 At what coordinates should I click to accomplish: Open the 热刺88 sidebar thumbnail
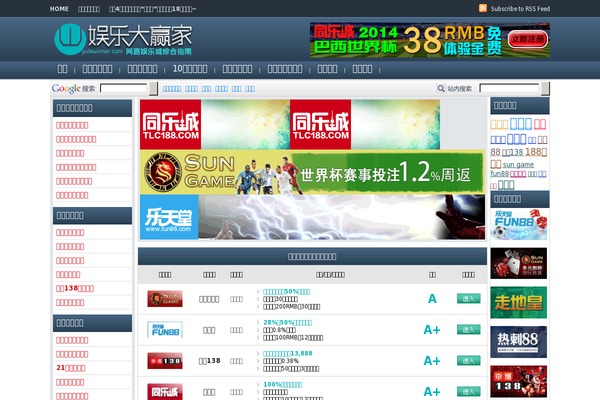[519, 342]
